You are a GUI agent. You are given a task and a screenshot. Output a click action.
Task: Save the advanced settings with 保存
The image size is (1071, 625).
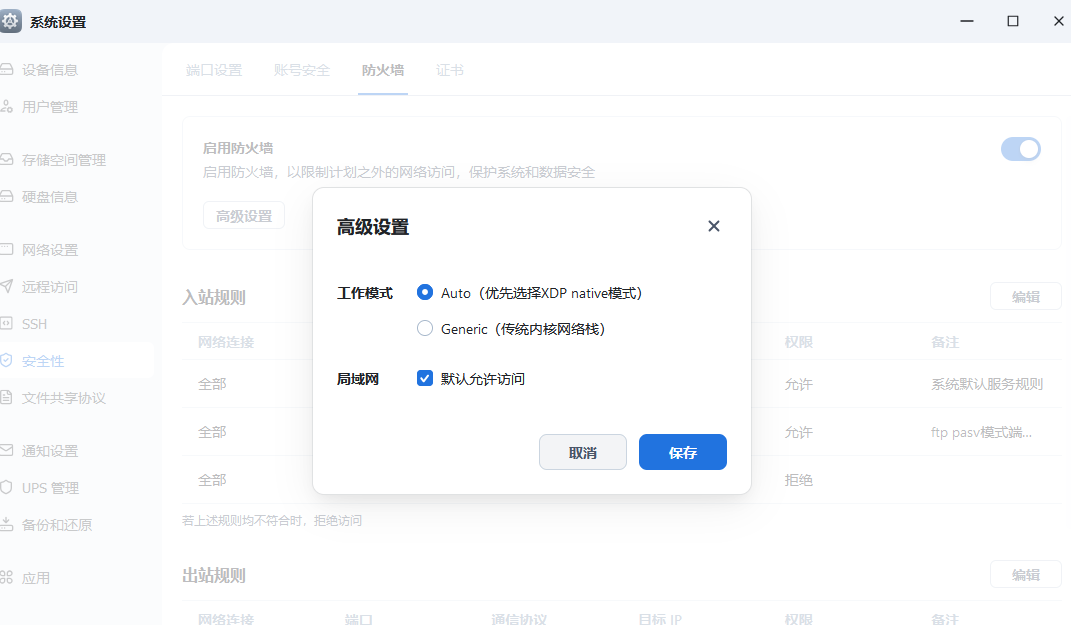[682, 452]
